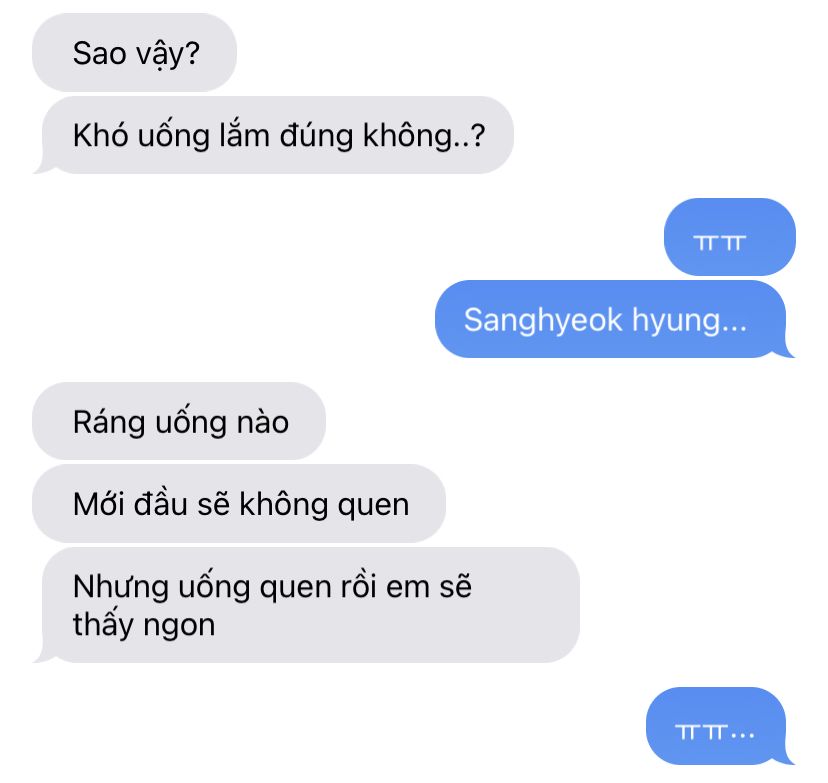Click the word "không..?" ending the second message
Image resolution: width=828 pixels, height=783 pixels.
(x=424, y=136)
